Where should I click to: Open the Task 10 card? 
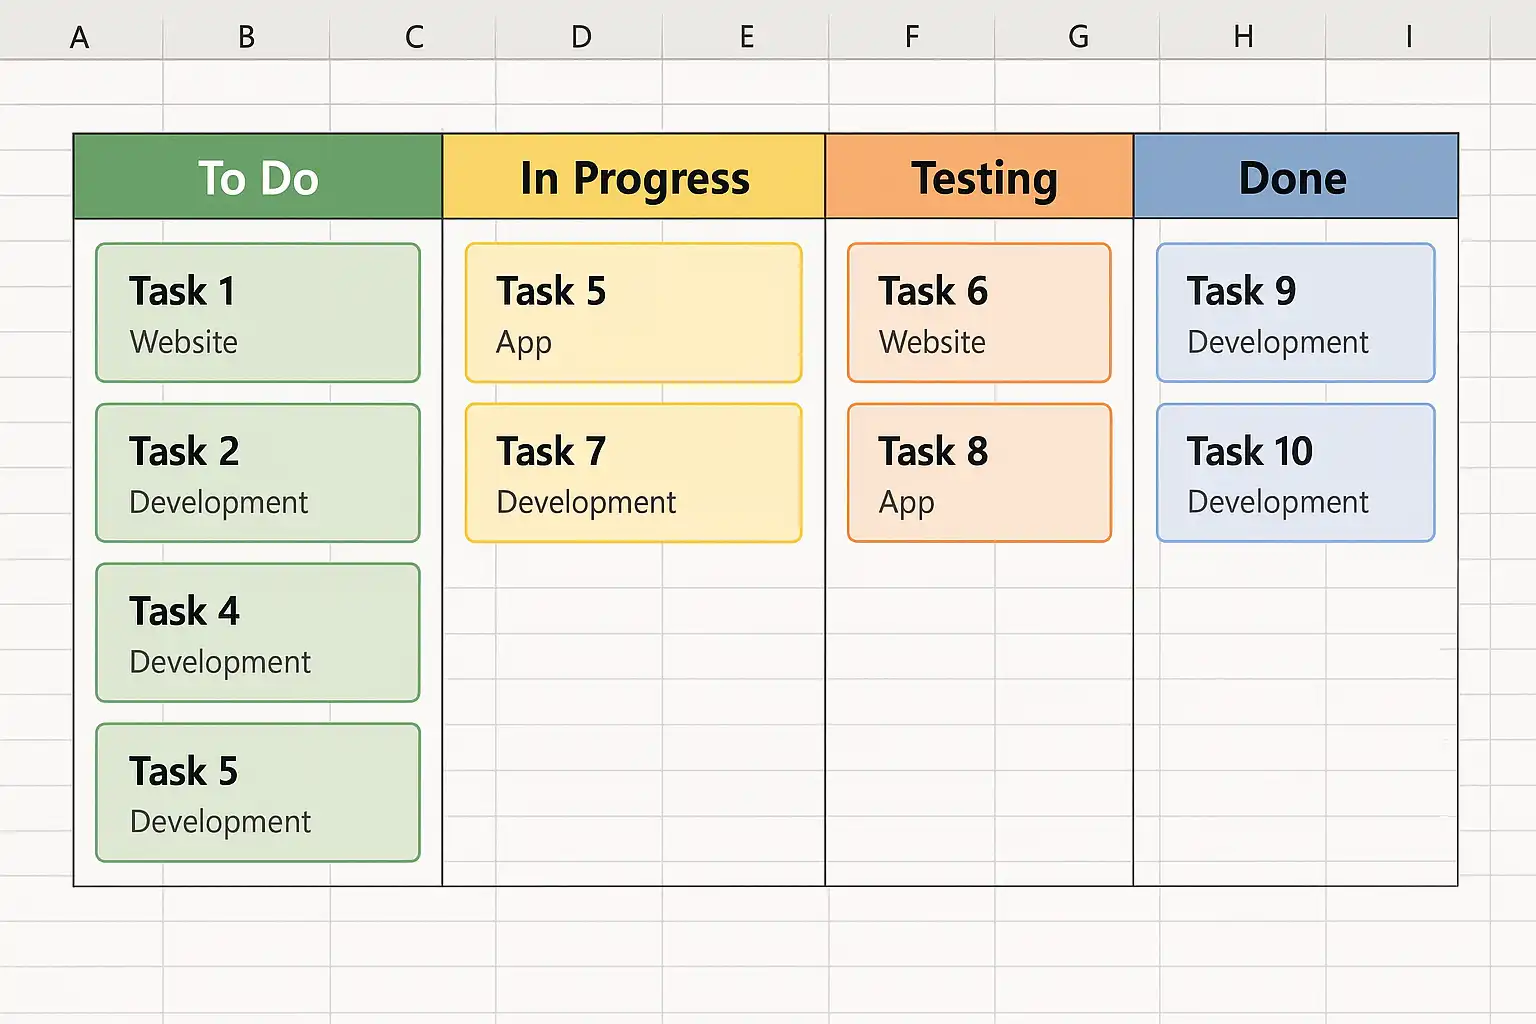(x=1295, y=473)
